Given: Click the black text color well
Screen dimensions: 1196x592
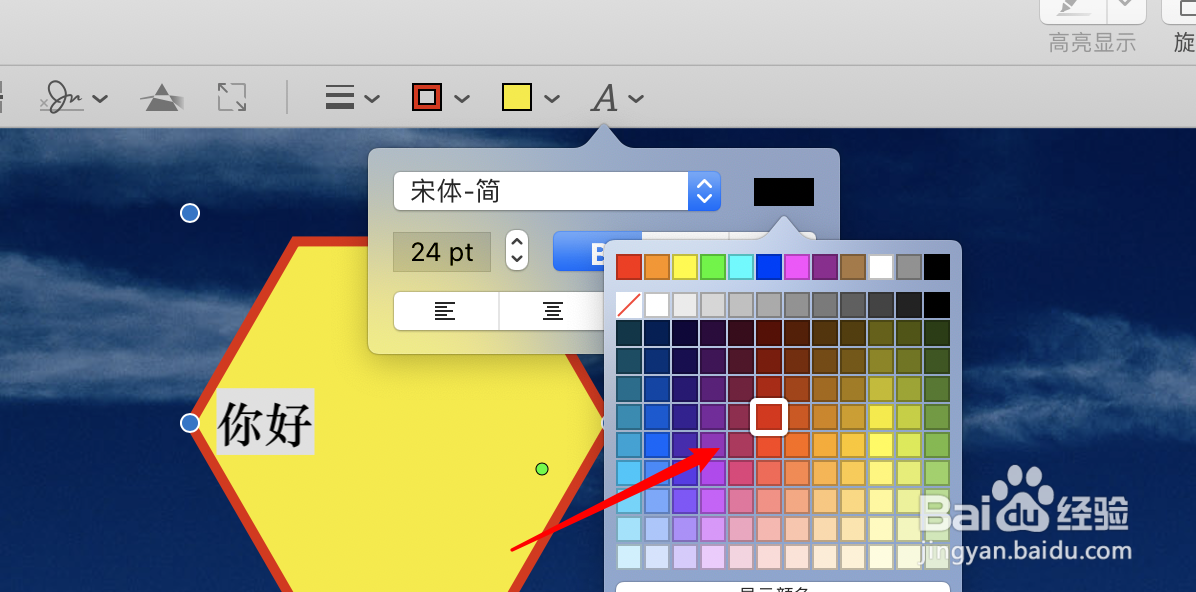Looking at the screenshot, I should [783, 191].
